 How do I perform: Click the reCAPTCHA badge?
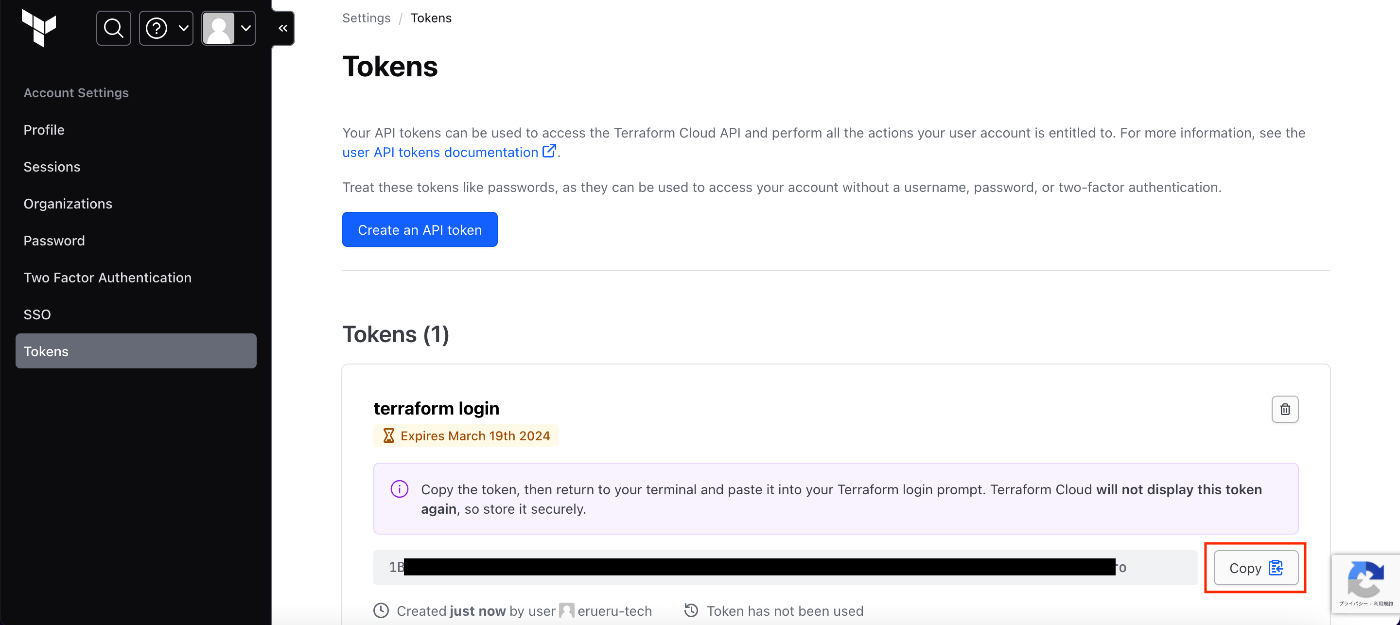[x=1366, y=583]
